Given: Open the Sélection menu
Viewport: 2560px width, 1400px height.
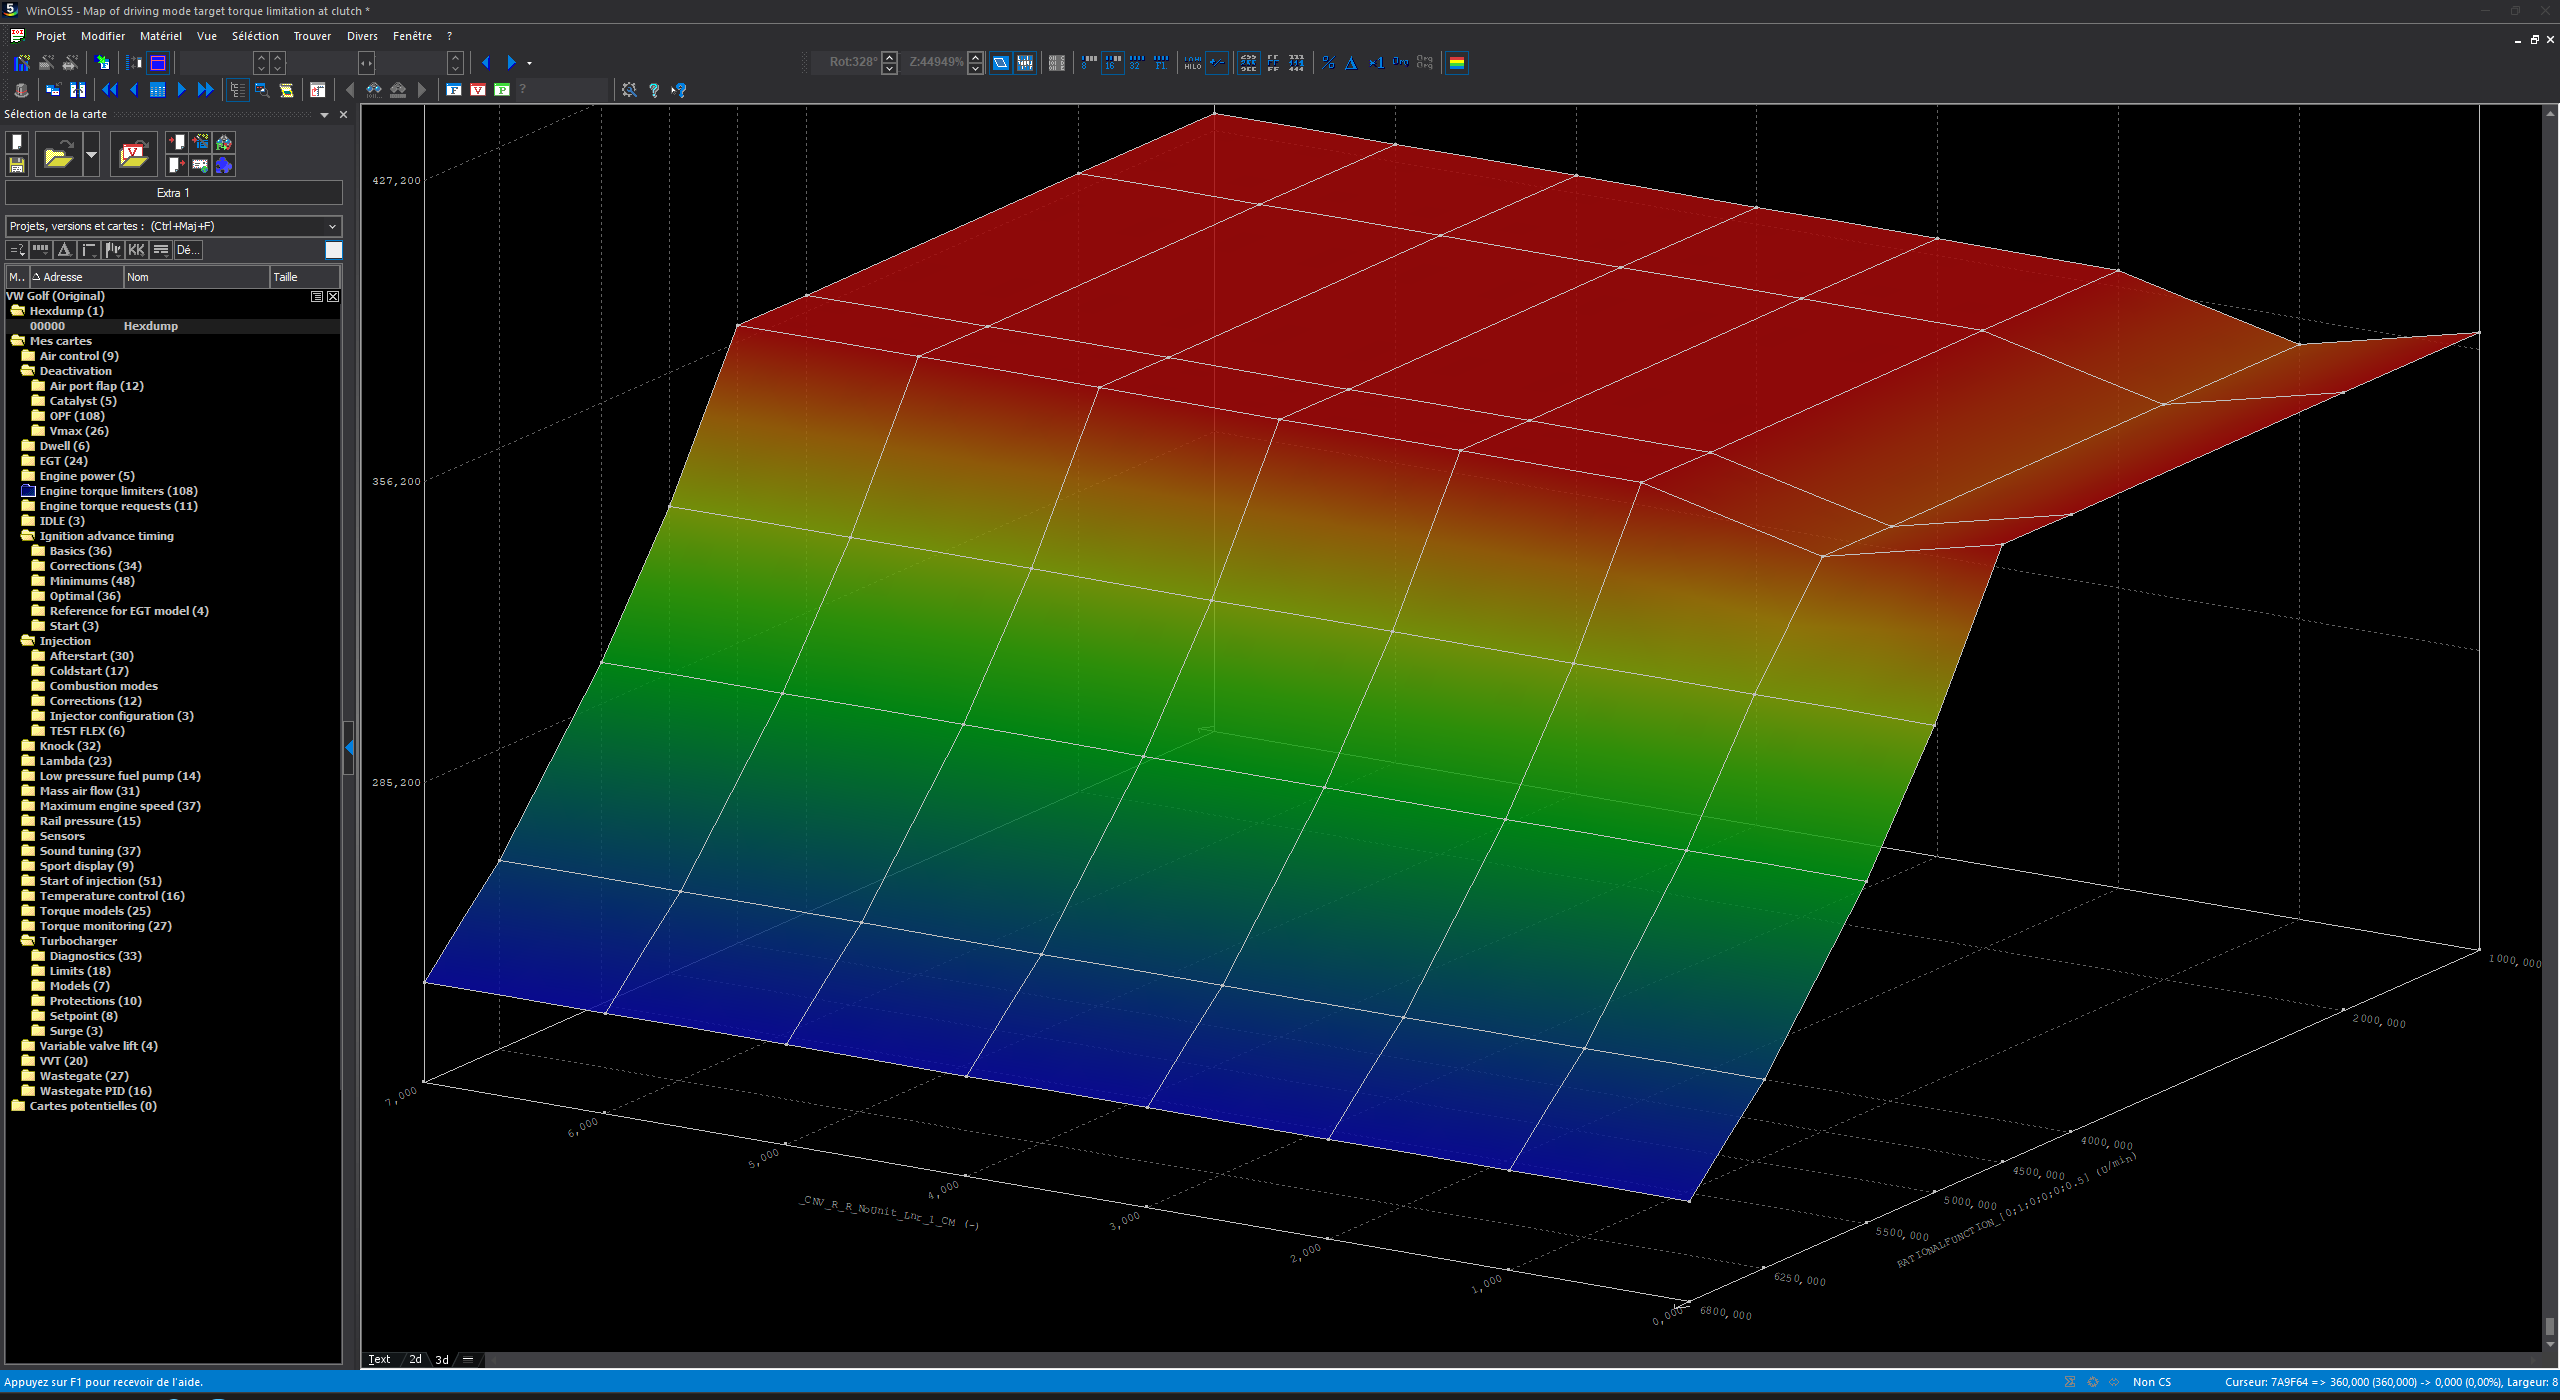Looking at the screenshot, I should pyautogui.click(x=255, y=36).
